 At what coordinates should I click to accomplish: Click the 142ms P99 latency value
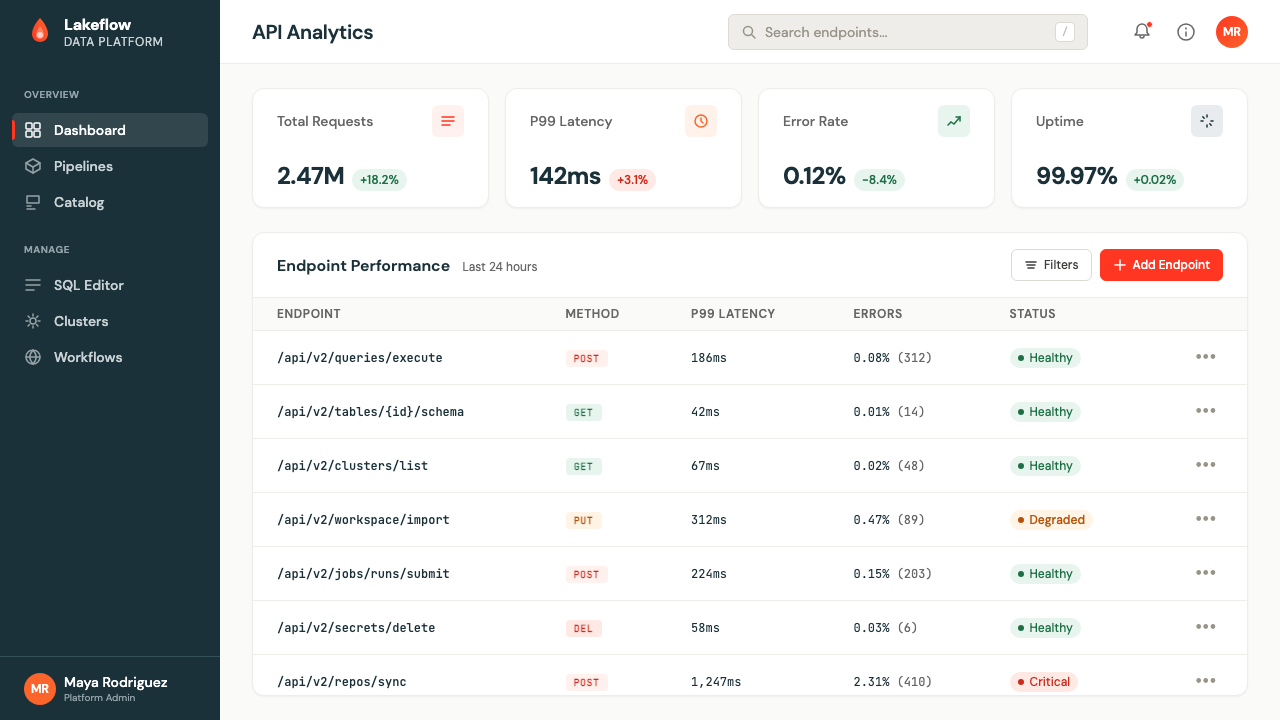tap(565, 177)
